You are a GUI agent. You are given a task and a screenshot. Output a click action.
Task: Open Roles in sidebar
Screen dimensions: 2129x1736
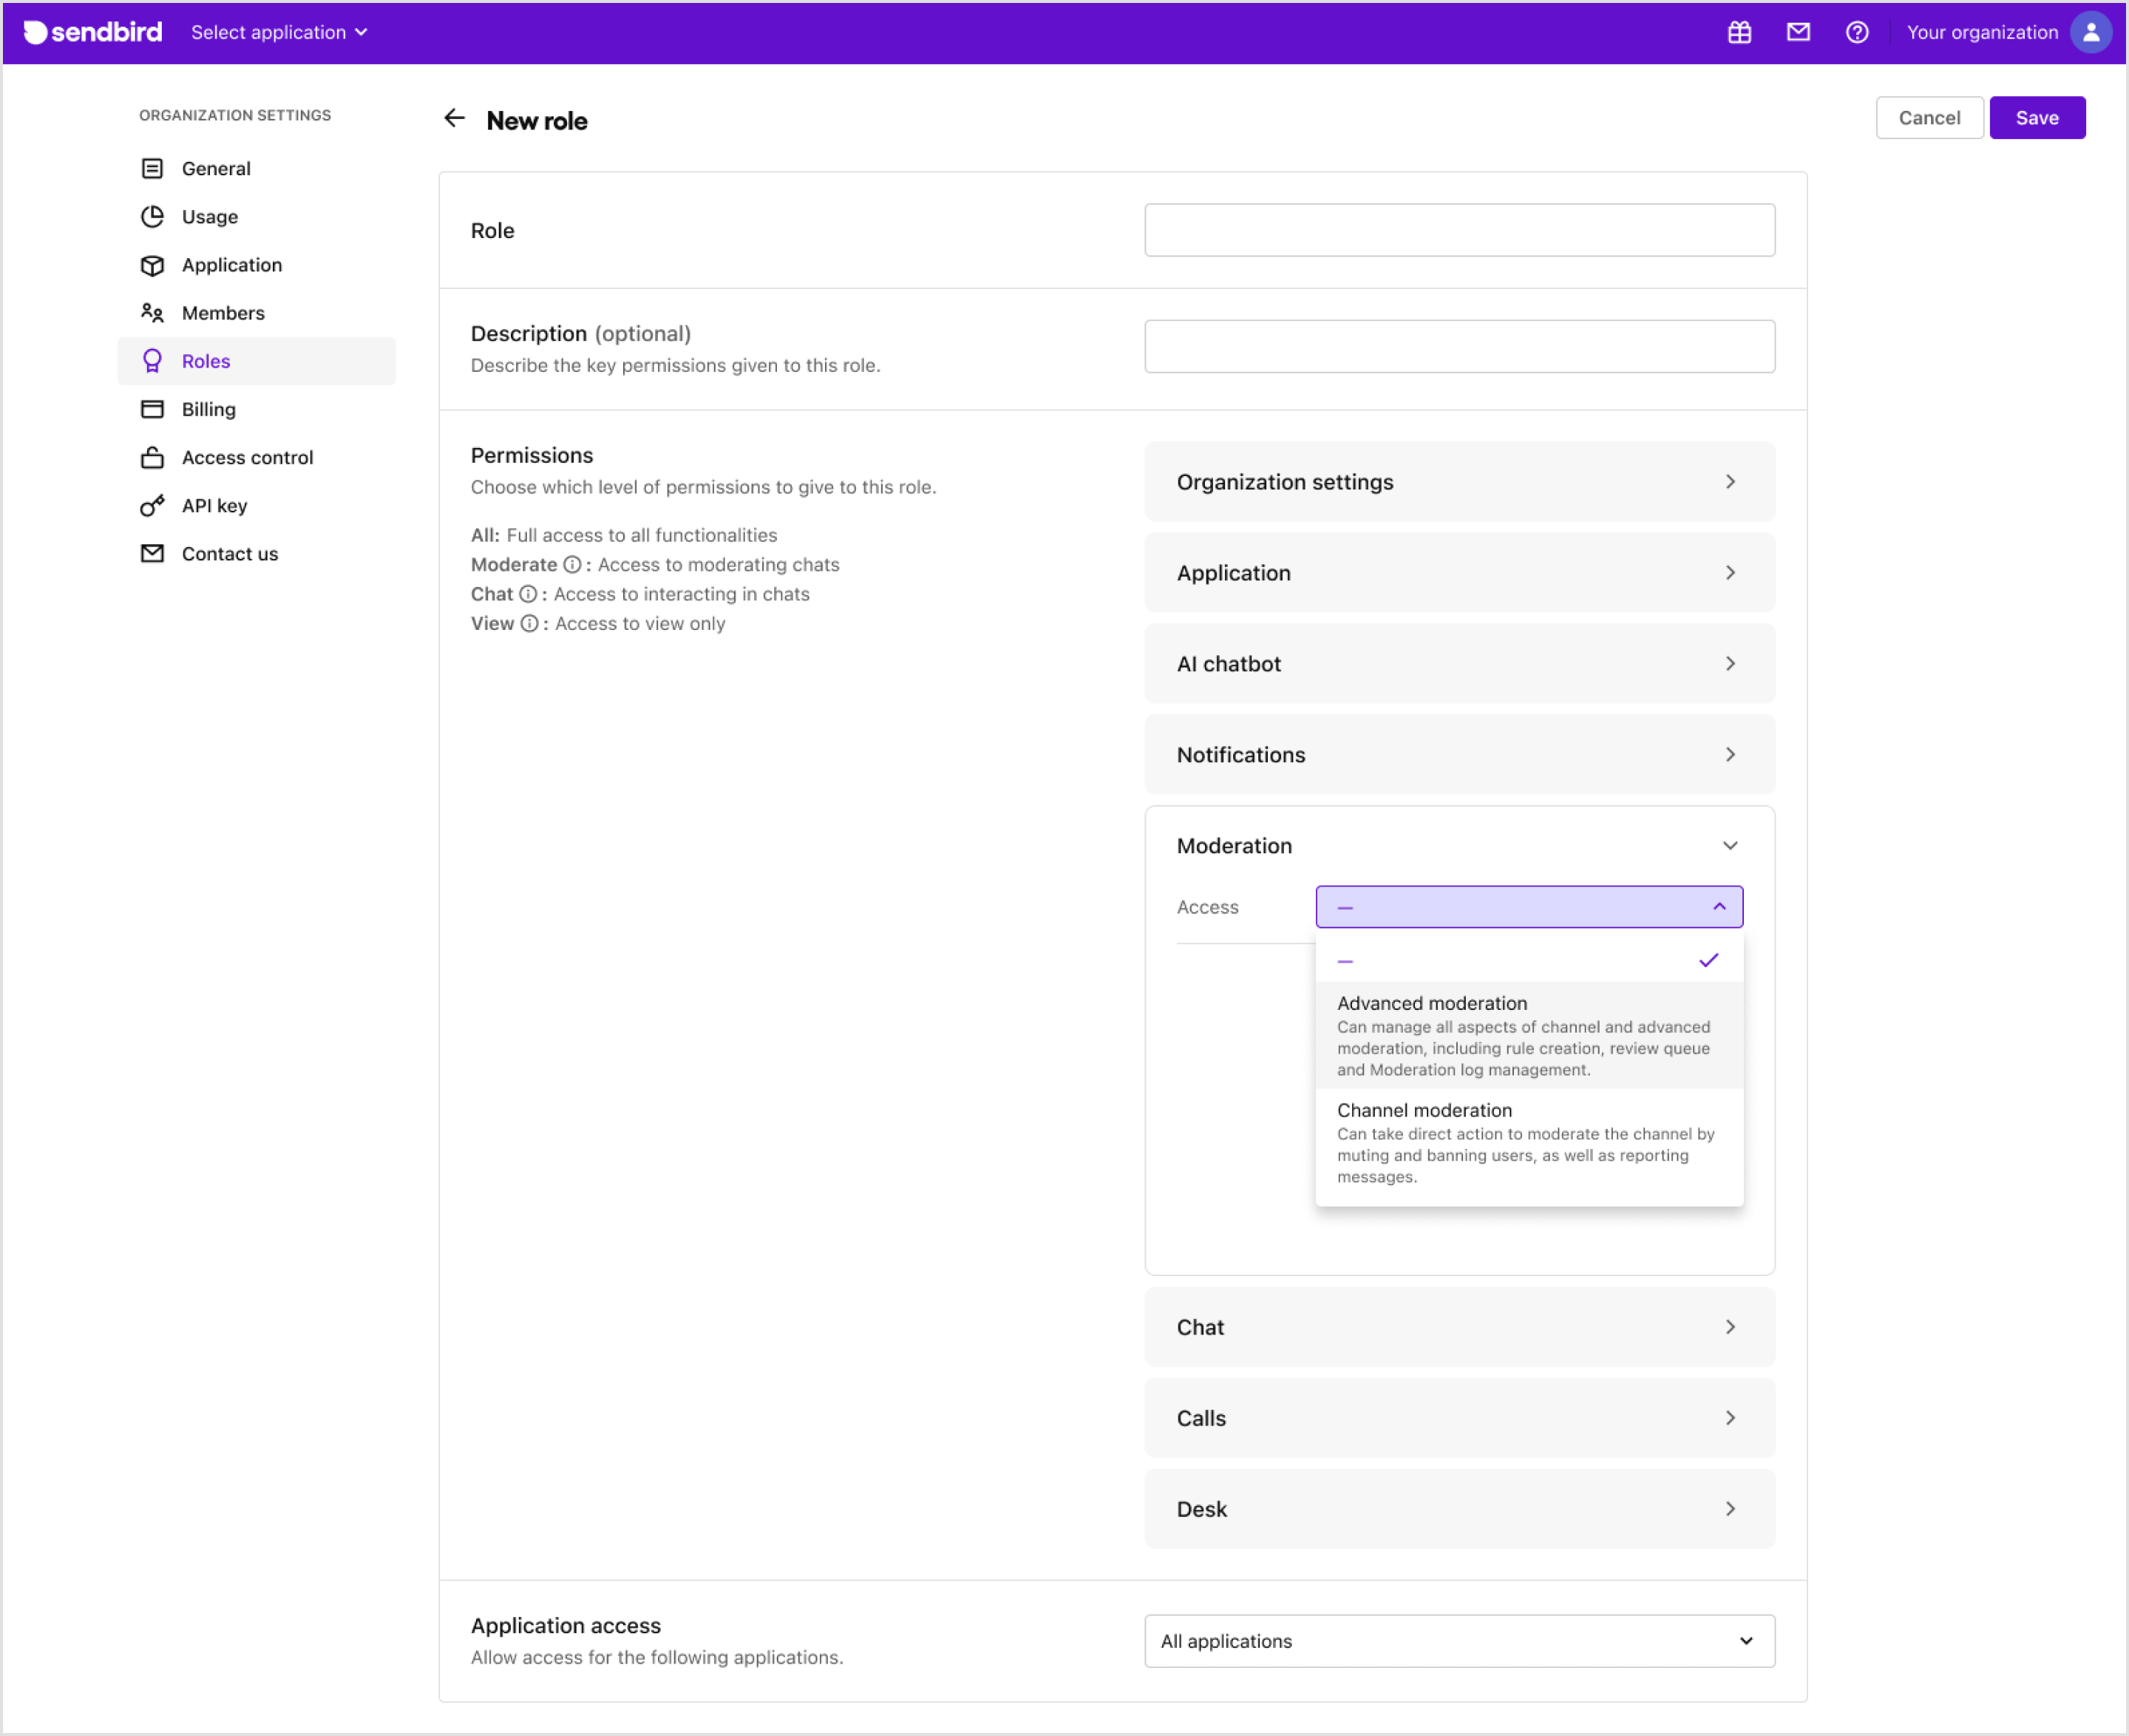coord(257,361)
